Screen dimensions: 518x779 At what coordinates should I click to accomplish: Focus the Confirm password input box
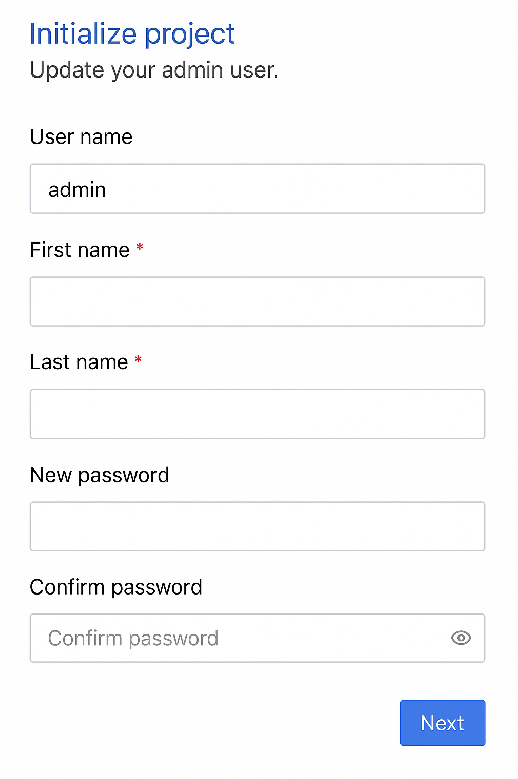pos(257,638)
